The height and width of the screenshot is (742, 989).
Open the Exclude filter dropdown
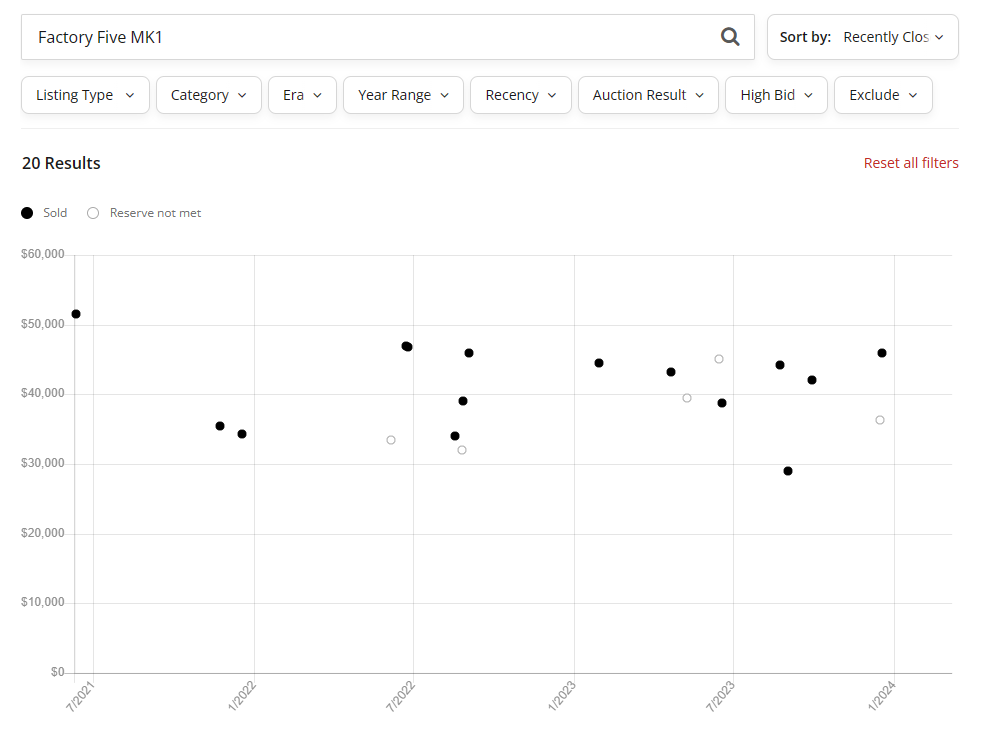pos(883,95)
